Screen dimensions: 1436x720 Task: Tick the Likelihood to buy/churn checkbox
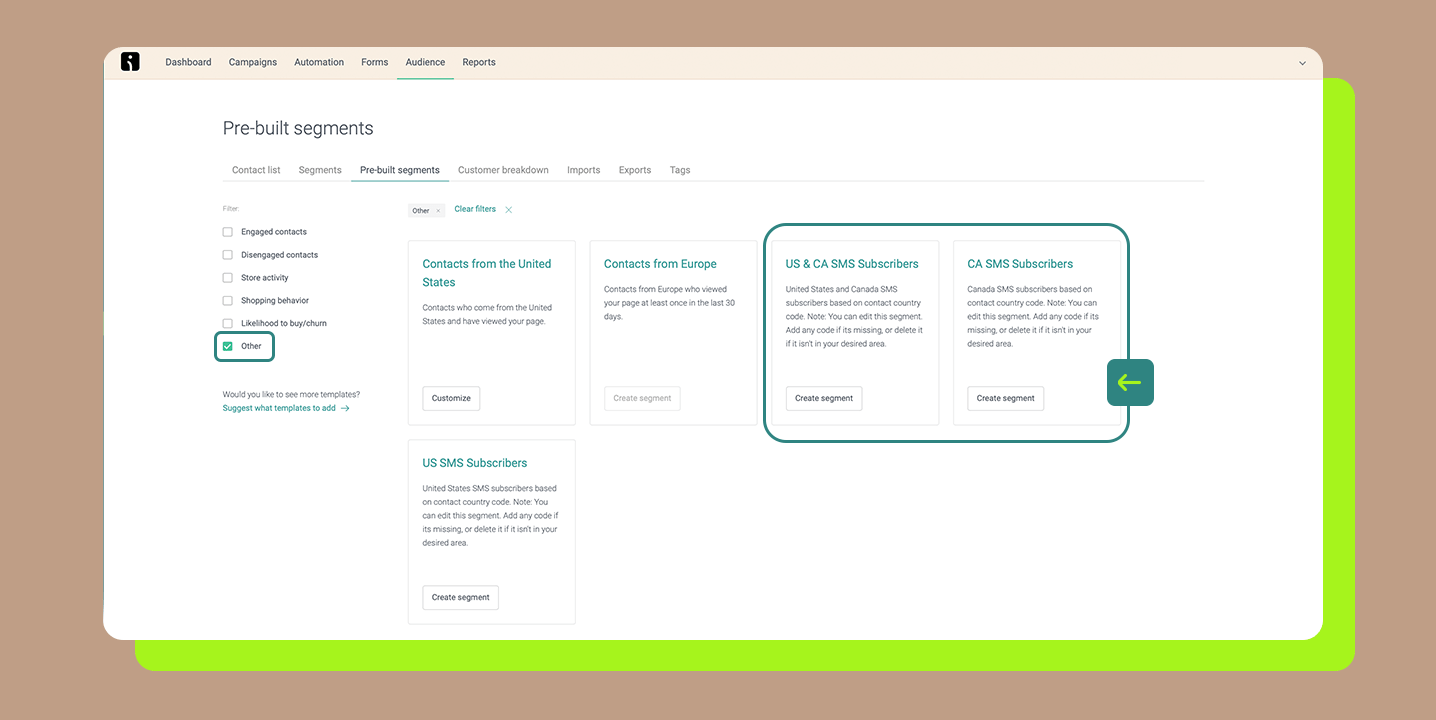point(228,323)
